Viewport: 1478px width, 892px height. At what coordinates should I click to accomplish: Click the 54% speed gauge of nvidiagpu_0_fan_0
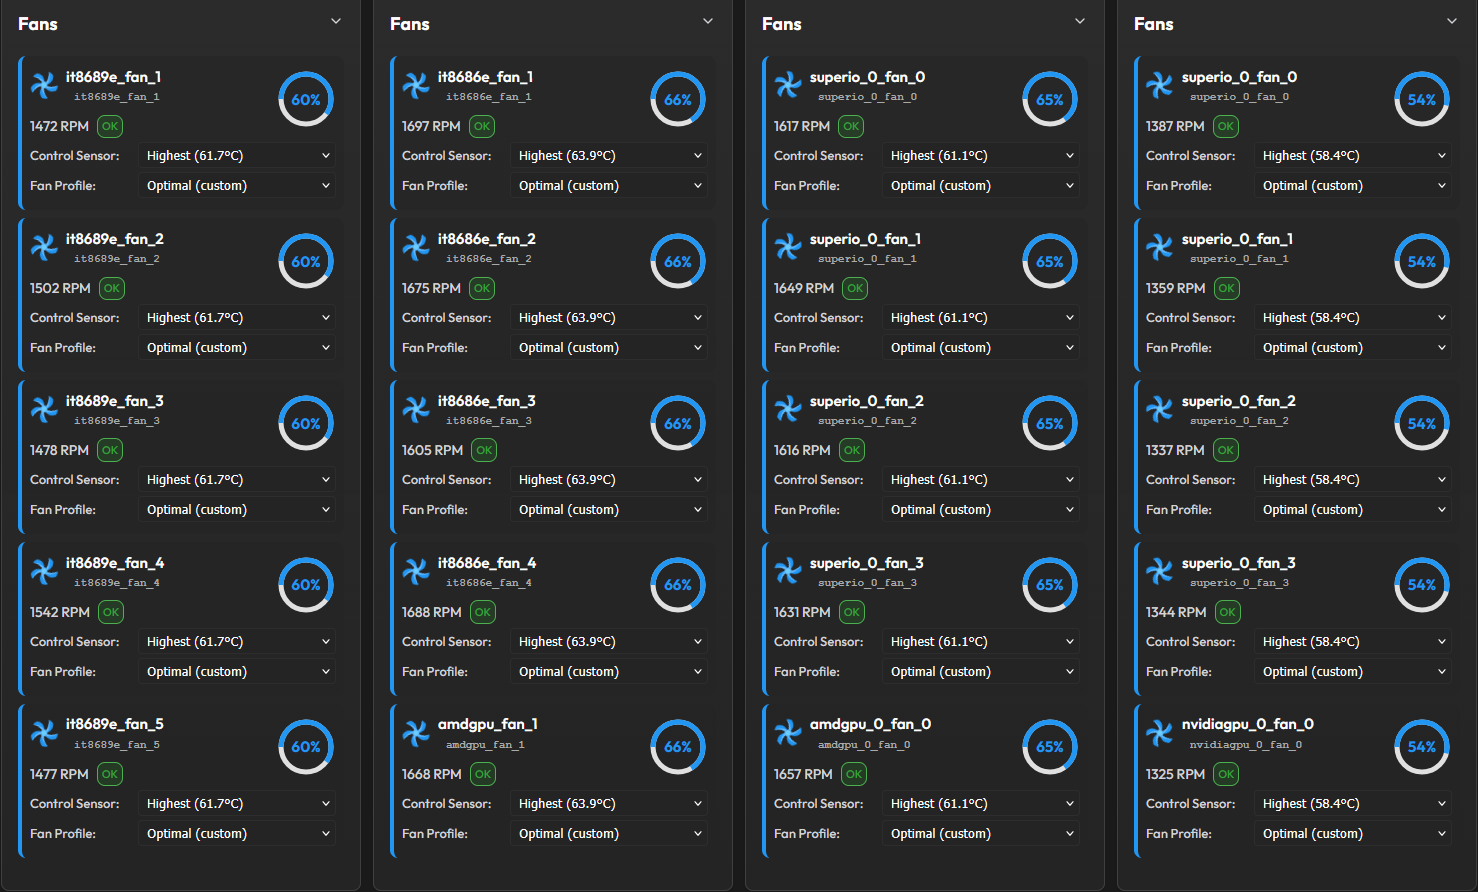click(x=1422, y=747)
